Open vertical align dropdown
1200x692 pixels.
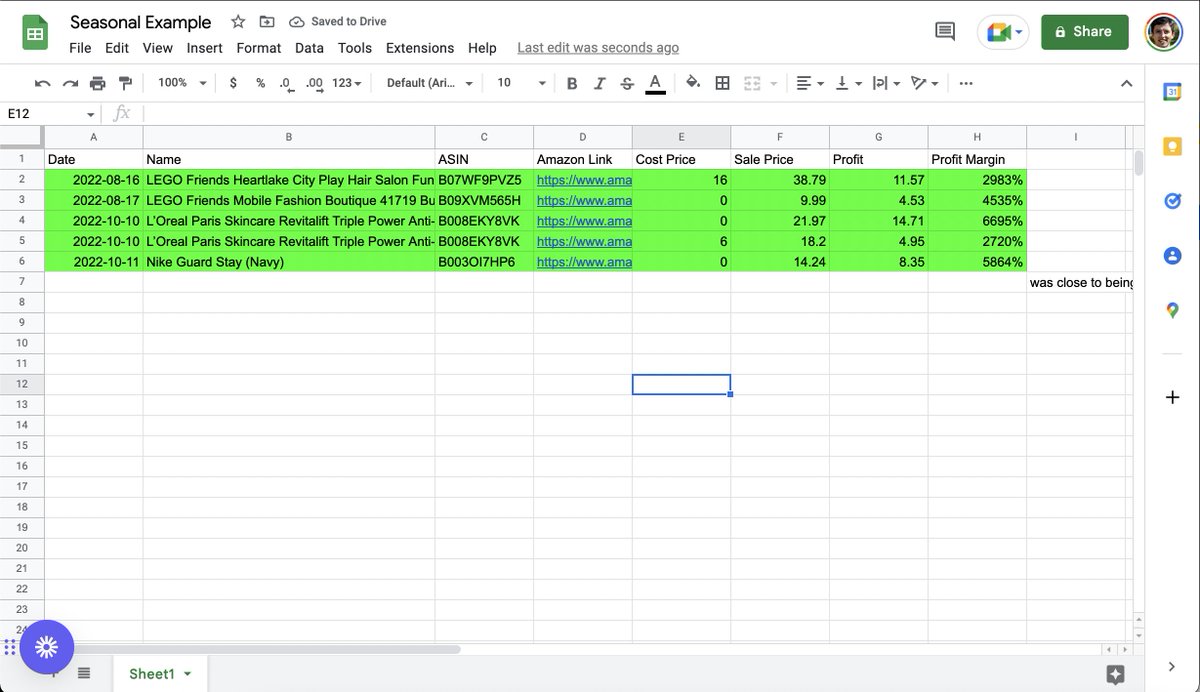point(848,83)
